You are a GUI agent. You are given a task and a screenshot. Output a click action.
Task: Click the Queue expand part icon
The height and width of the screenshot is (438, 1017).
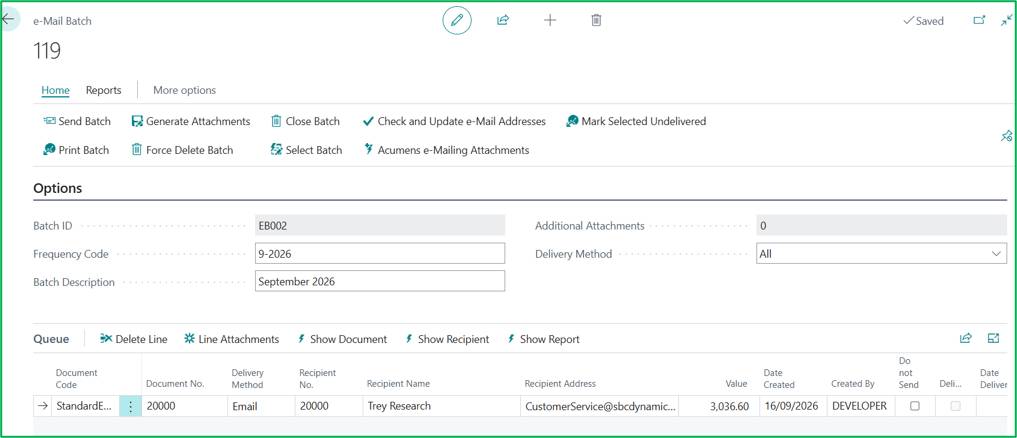(993, 338)
